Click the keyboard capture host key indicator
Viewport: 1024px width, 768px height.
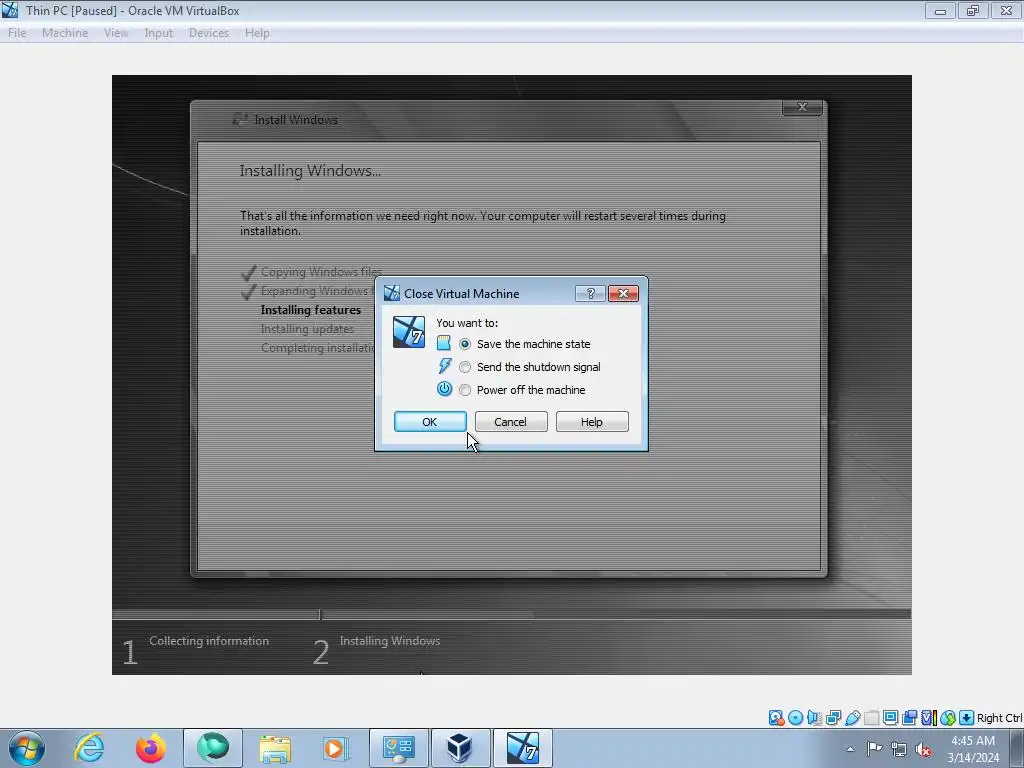(967, 718)
